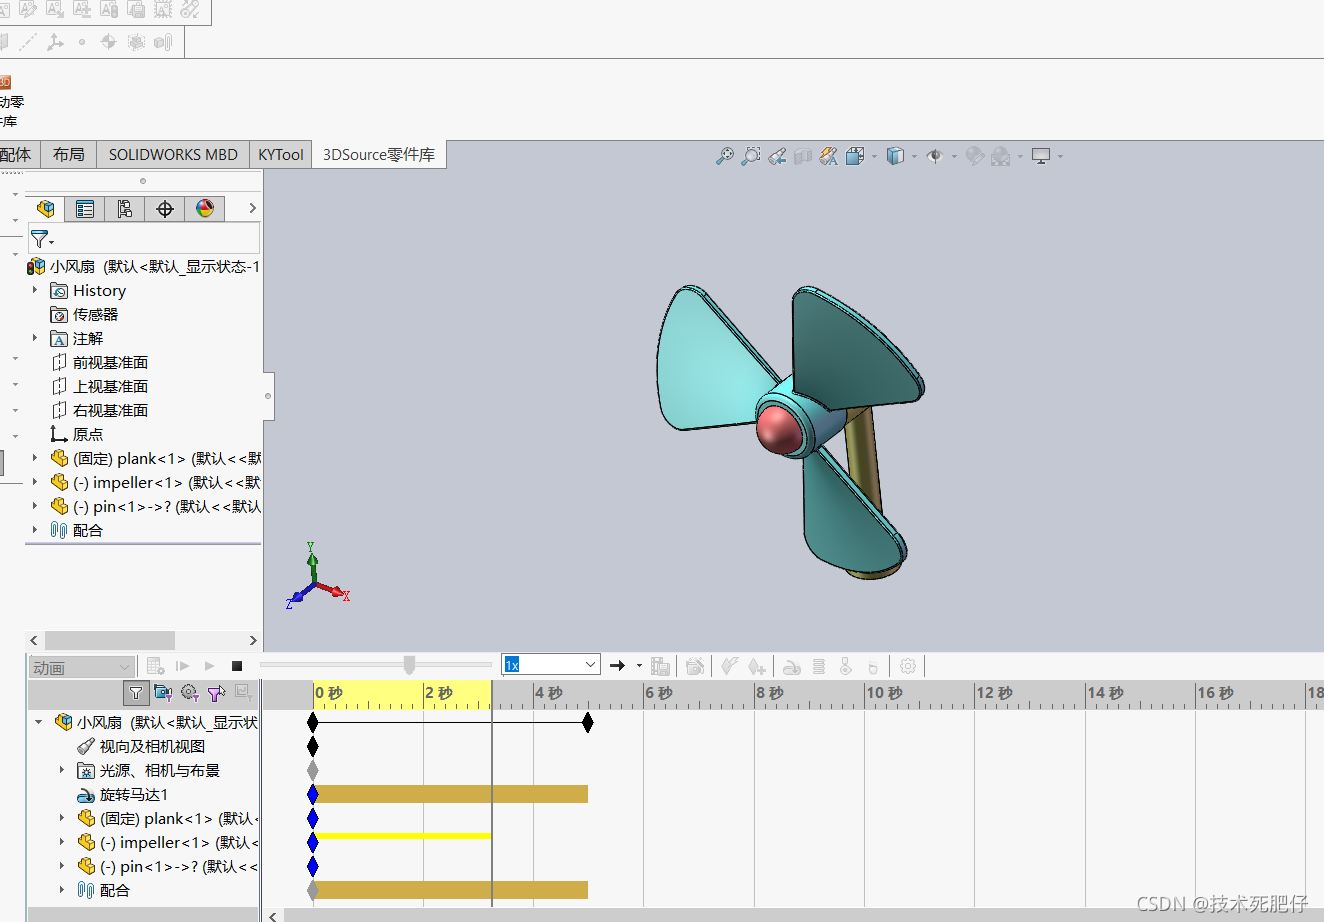Expand the (固定) plank<1> component in tree
The image size is (1324, 922).
(35, 458)
